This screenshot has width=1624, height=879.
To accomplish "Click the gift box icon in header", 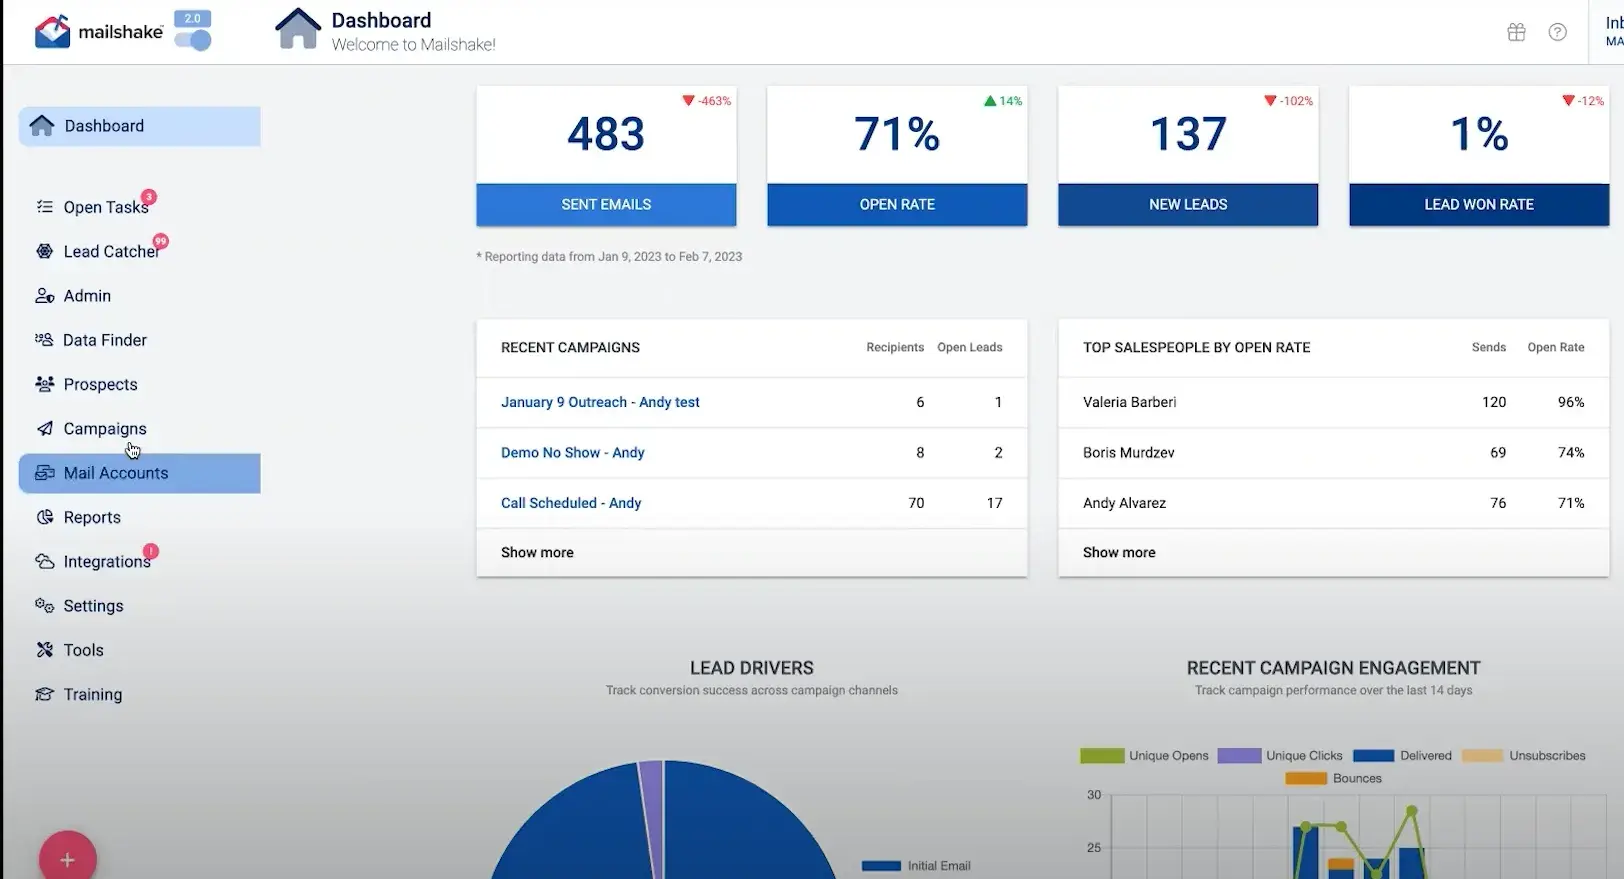I will (x=1516, y=32).
